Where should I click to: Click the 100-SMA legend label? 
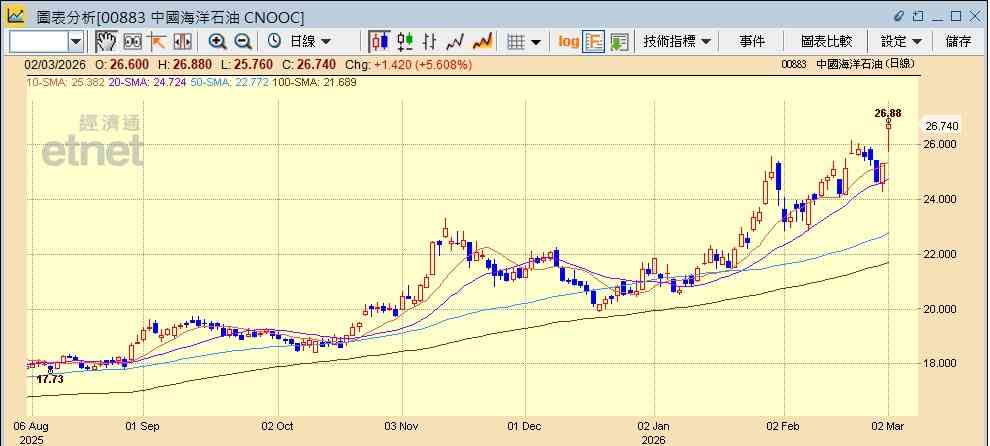click(314, 82)
